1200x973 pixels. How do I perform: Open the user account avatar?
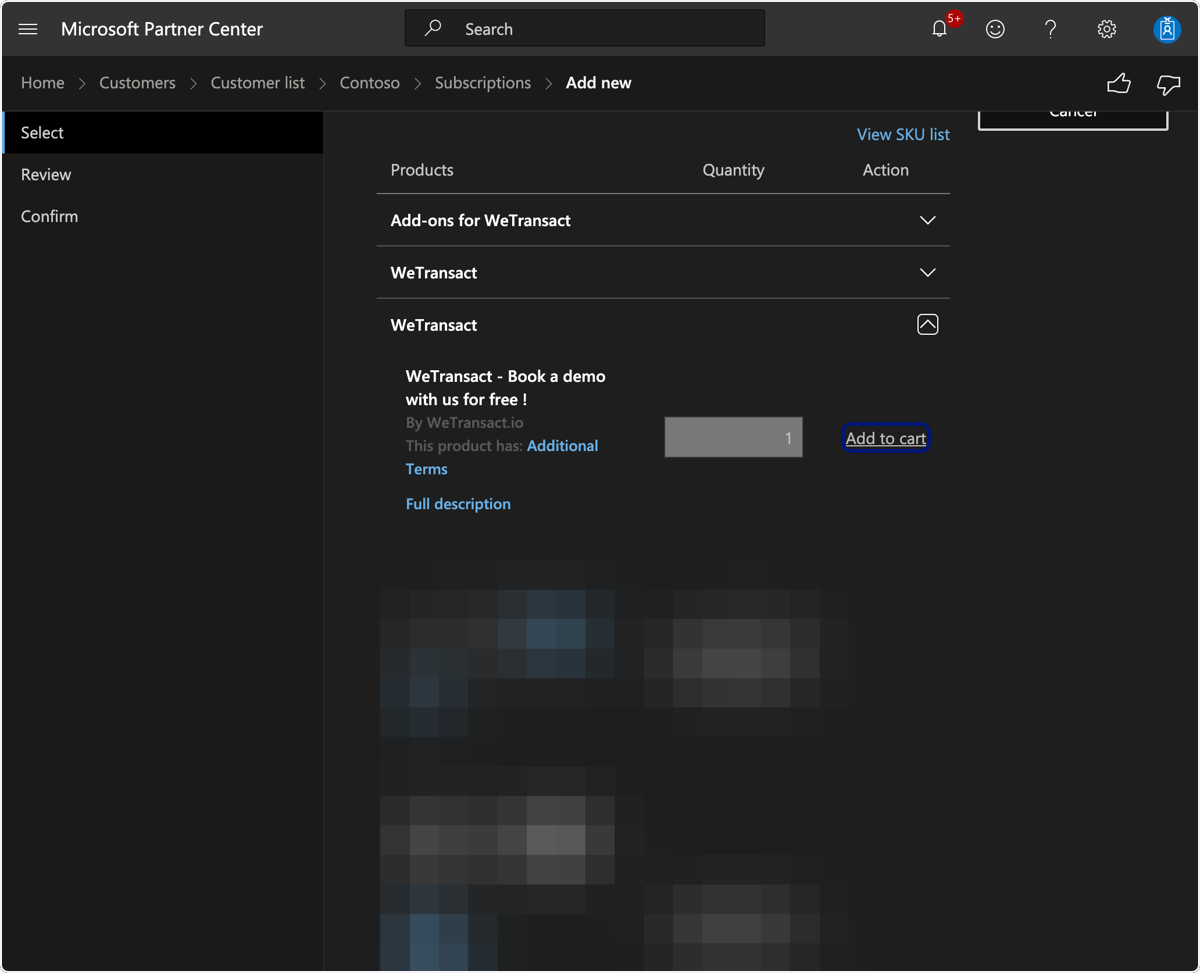pos(1167,29)
